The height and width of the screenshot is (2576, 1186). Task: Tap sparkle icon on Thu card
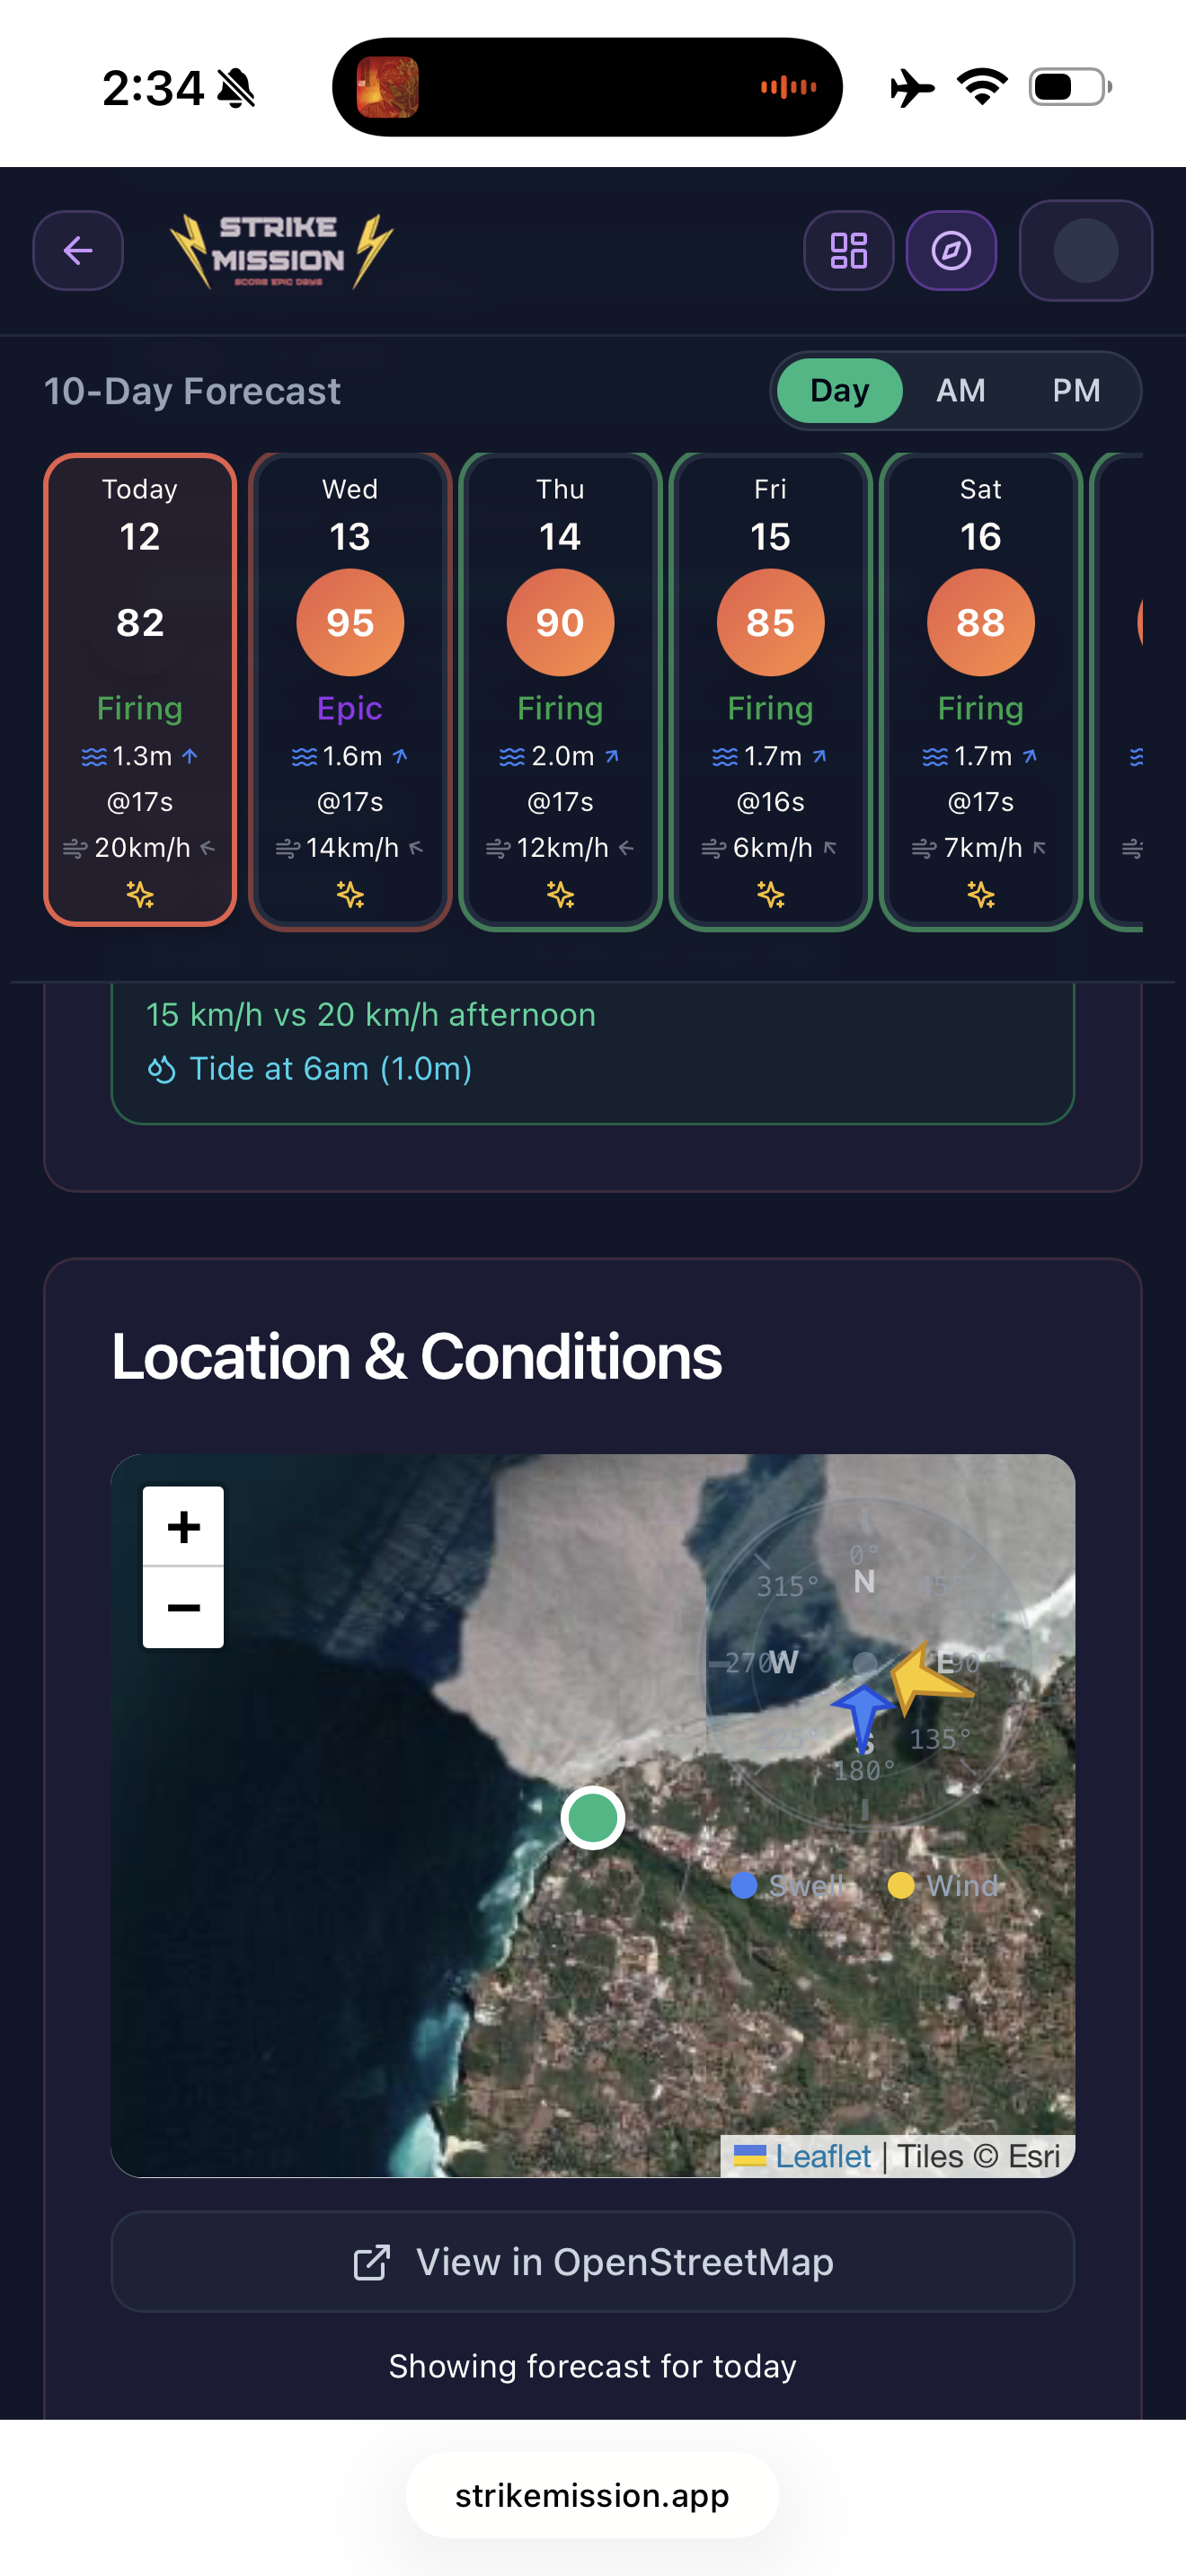point(560,894)
